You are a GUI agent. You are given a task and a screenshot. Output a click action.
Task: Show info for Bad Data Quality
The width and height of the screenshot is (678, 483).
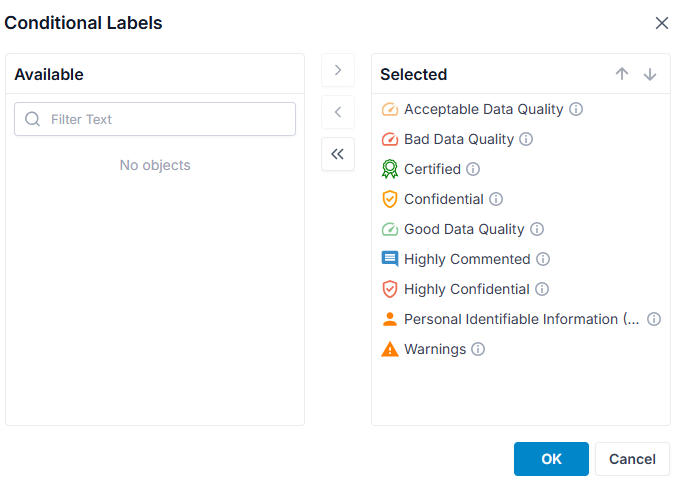pyautogui.click(x=526, y=139)
